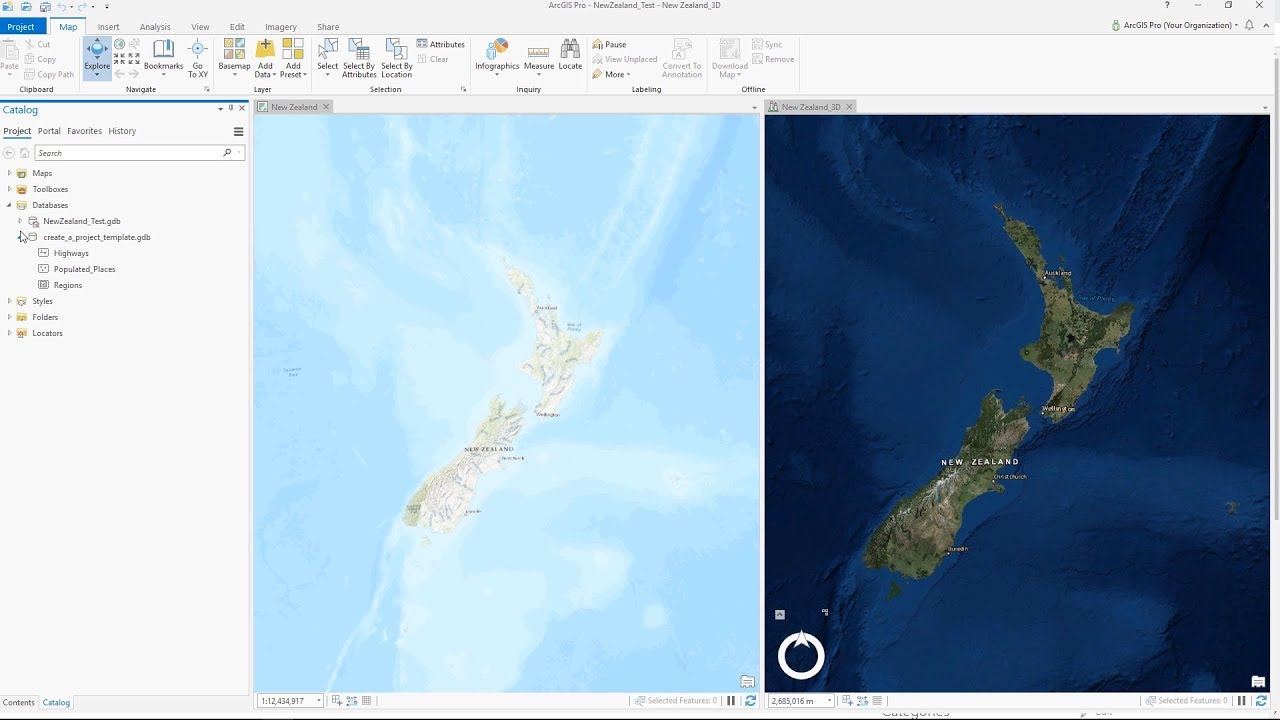Viewport: 1280px width, 720px height.
Task: Switch to the Contents pane tab
Action: (18, 703)
